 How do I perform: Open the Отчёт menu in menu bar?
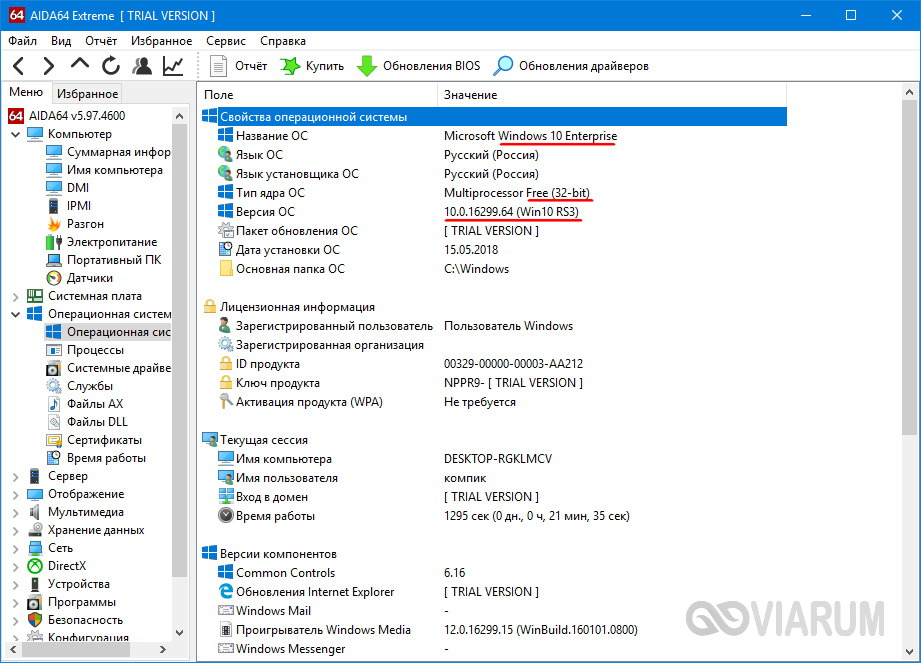(101, 41)
